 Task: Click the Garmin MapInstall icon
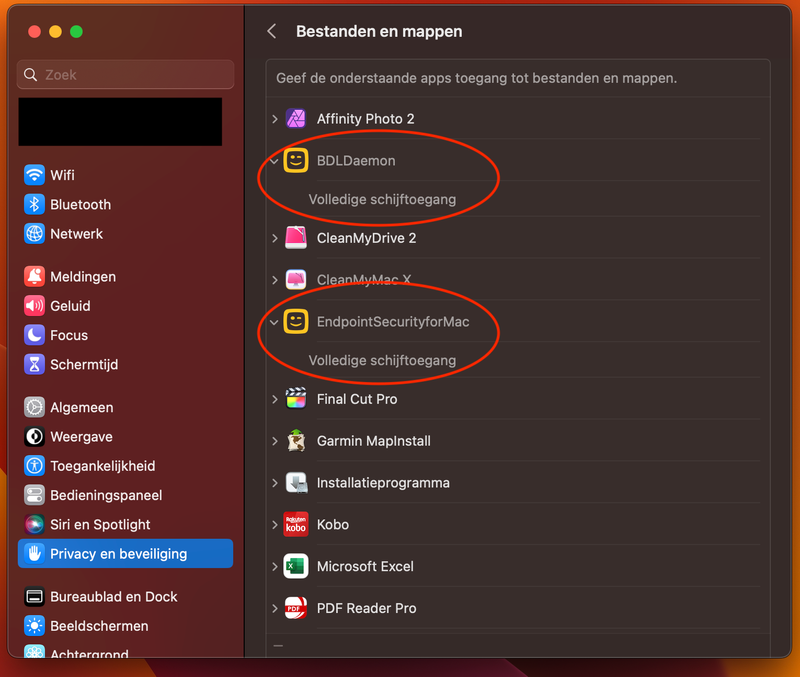click(x=295, y=441)
